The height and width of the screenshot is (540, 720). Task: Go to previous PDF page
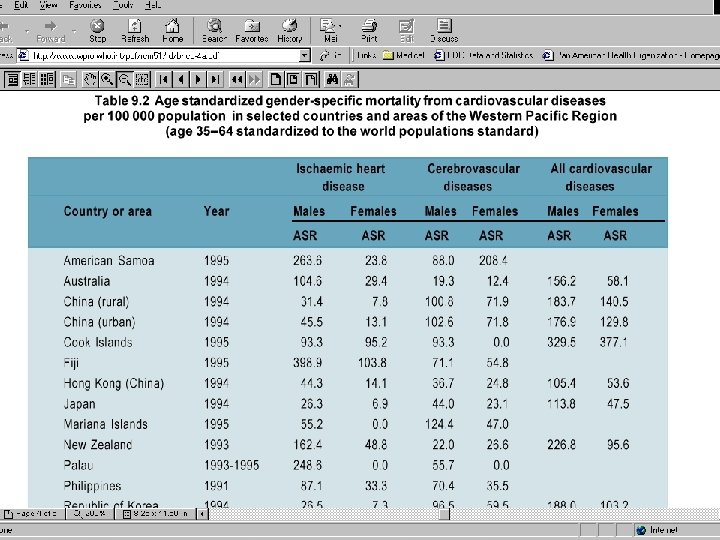(181, 79)
